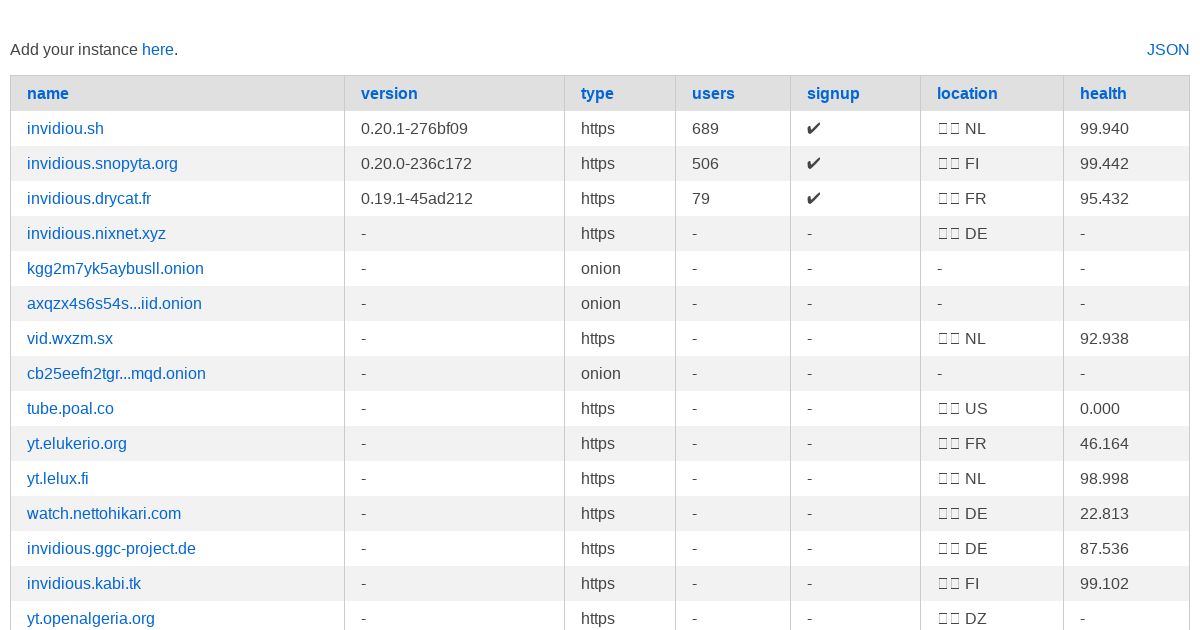Sort table by version column header

point(389,93)
